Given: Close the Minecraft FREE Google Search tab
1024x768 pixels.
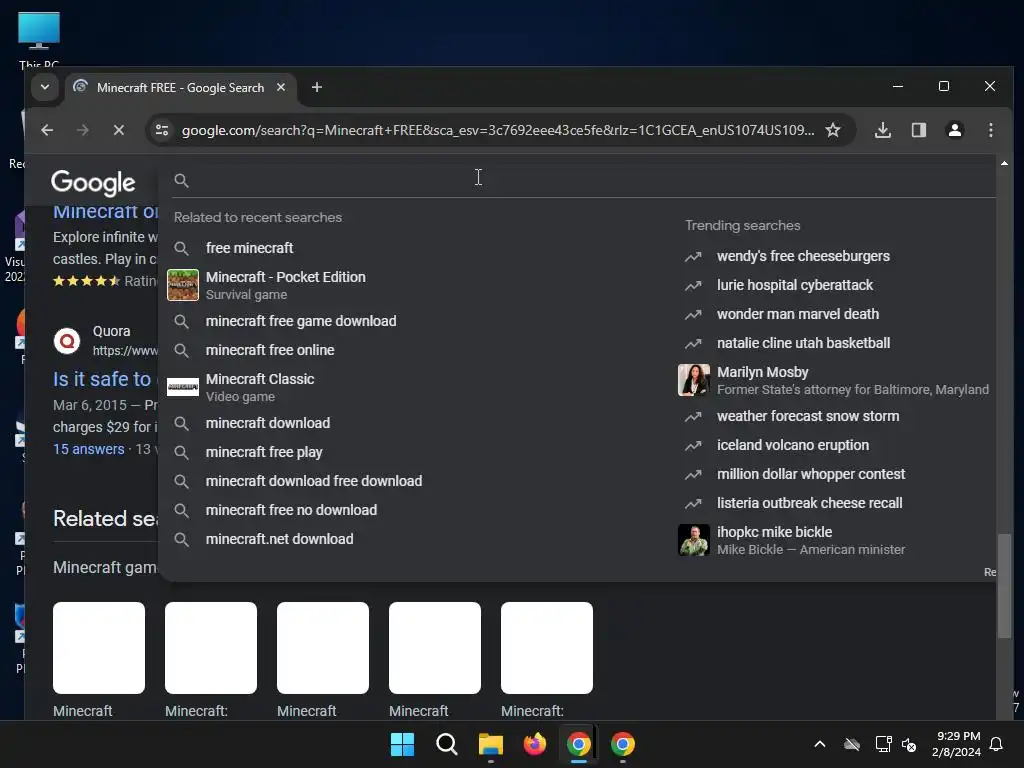Looking at the screenshot, I should pos(281,87).
